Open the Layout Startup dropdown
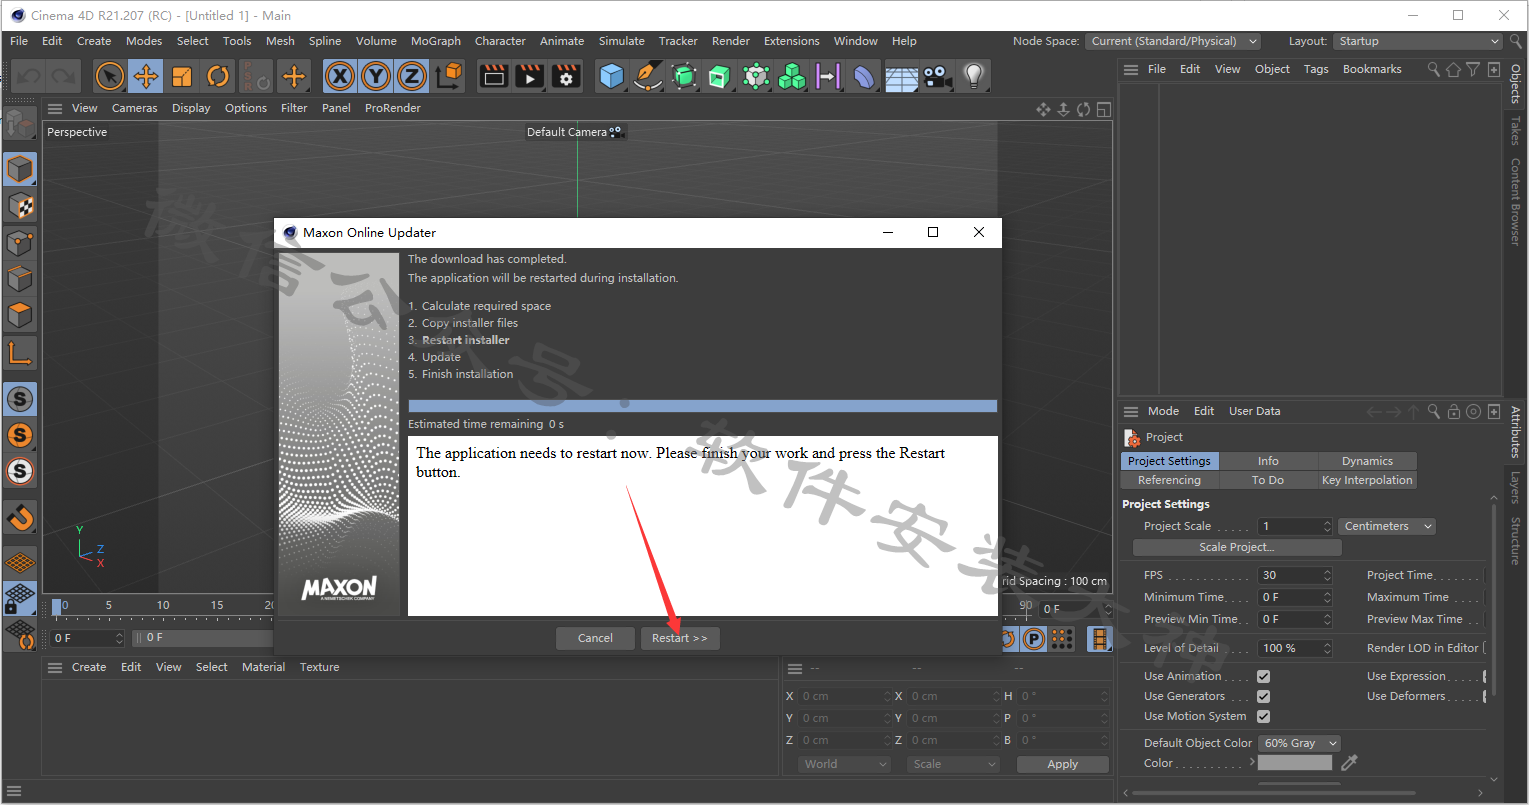 1418,41
